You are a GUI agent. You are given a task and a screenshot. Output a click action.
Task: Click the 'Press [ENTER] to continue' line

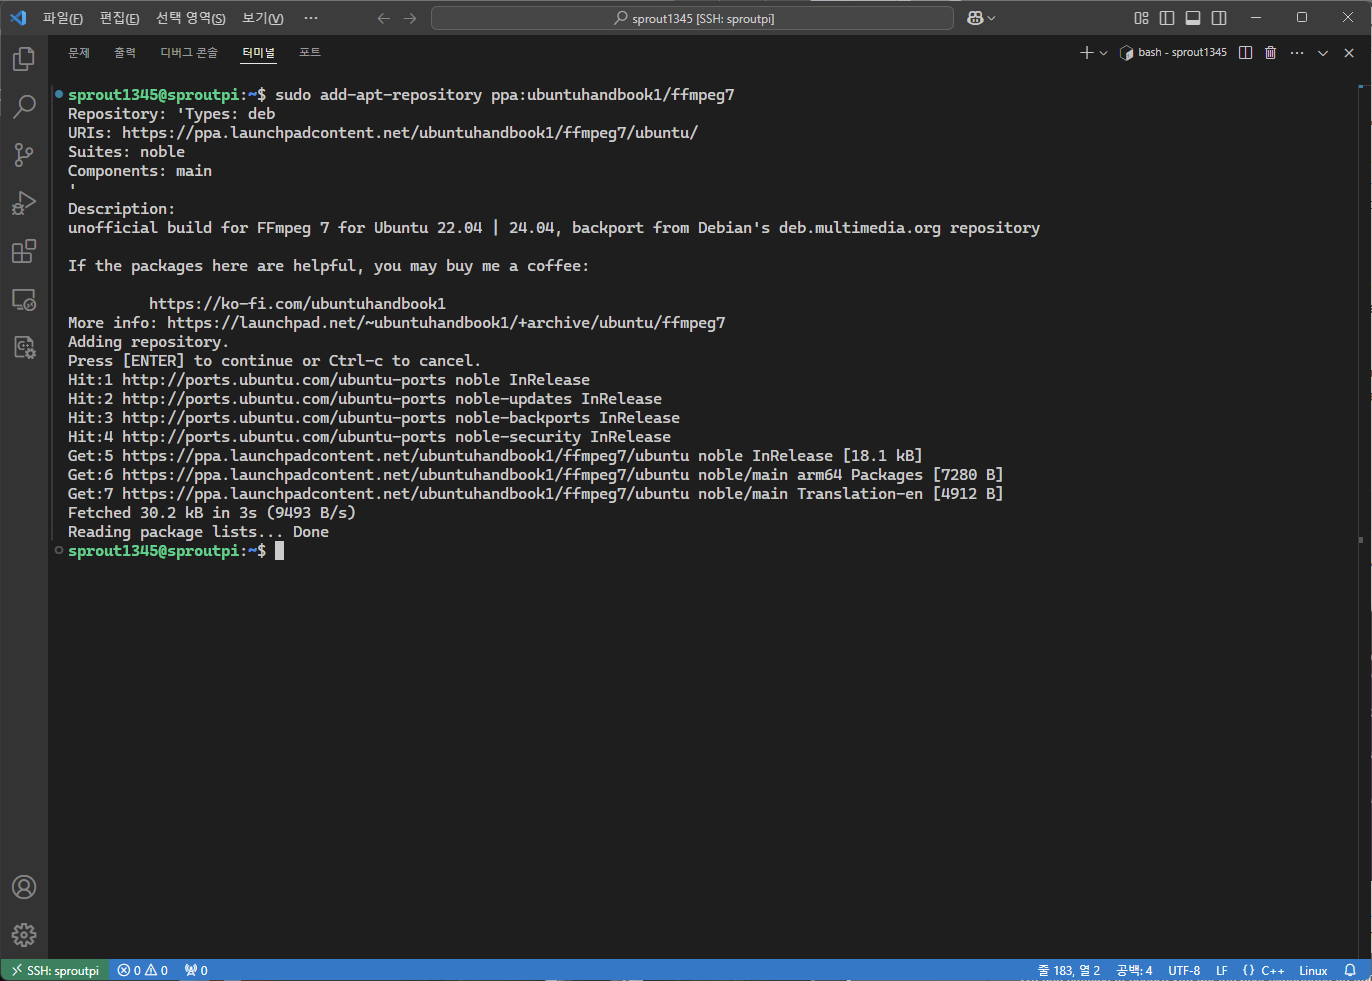click(274, 361)
